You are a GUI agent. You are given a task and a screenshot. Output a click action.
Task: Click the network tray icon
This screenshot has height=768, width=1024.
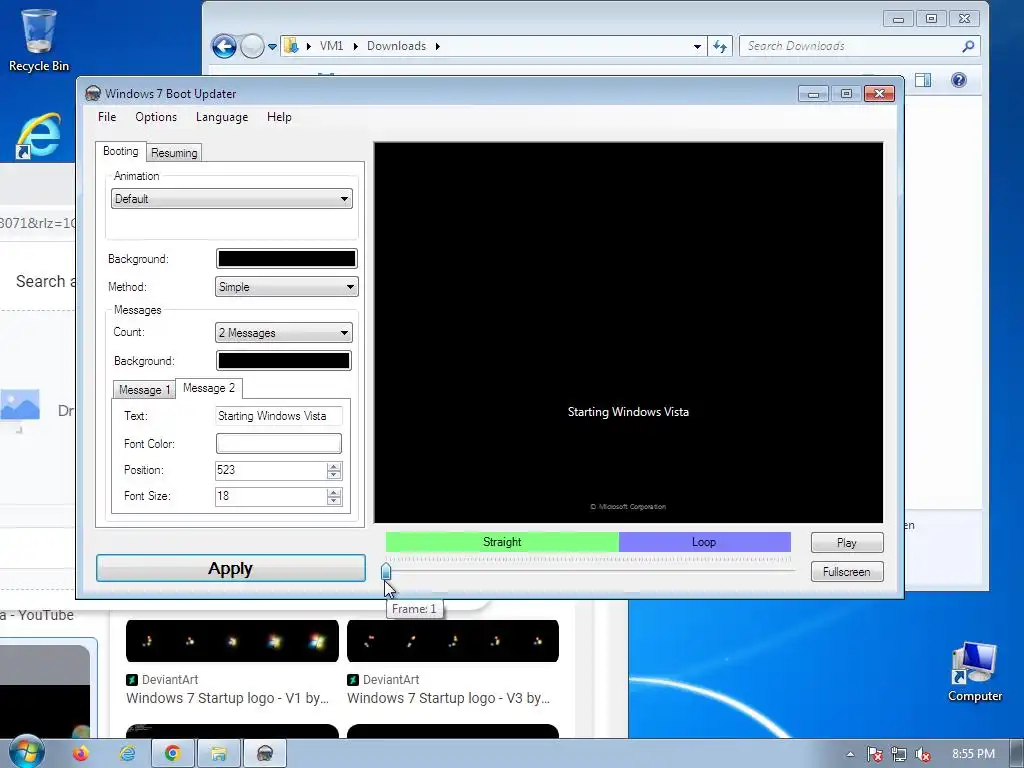[899, 754]
